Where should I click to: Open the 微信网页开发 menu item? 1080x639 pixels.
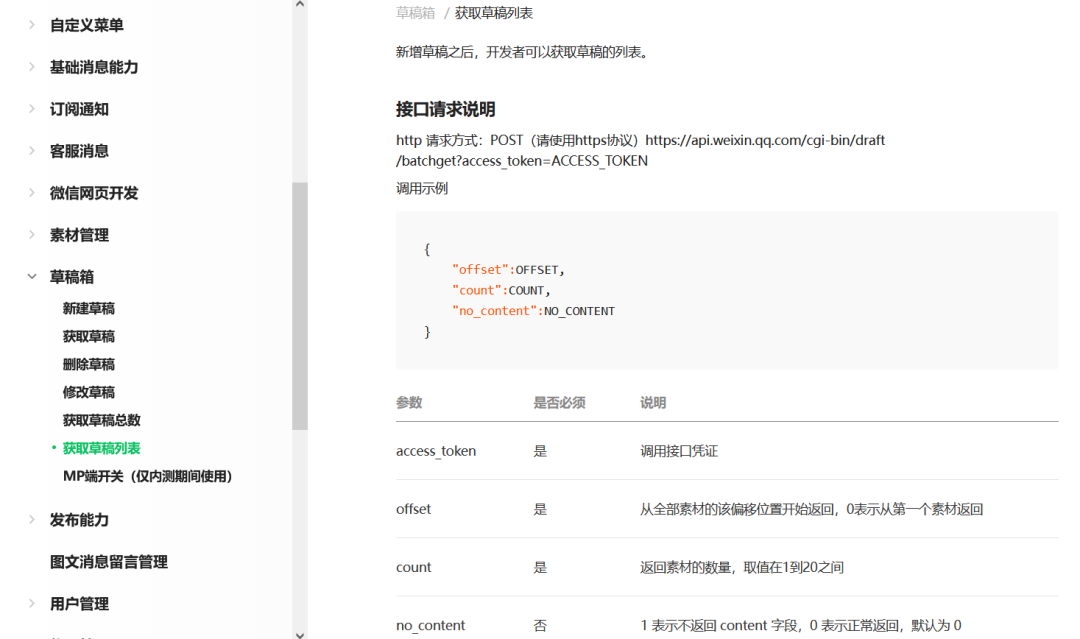94,193
